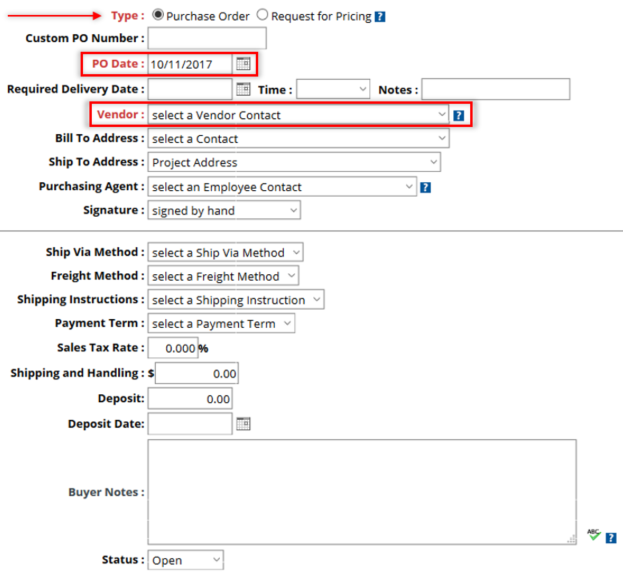Image resolution: width=623 pixels, height=576 pixels.
Task: Expand the Vendor contact dropdown
Action: click(x=298, y=115)
